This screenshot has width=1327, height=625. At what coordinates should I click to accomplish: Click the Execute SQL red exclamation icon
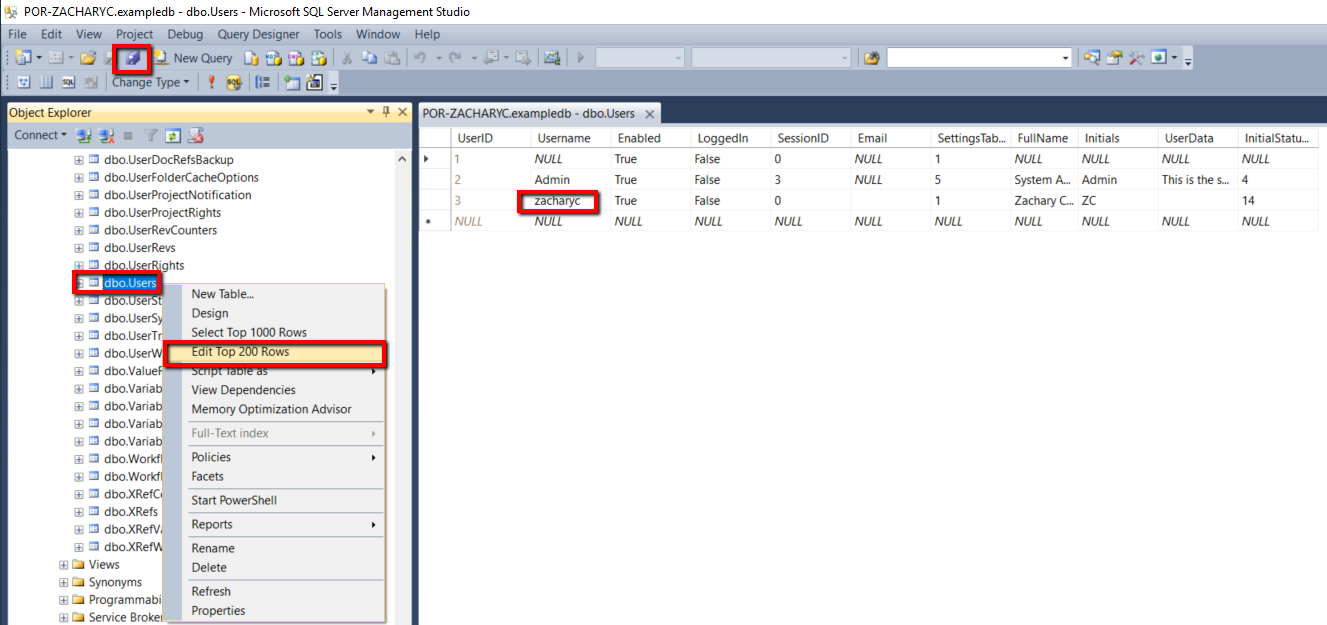(212, 82)
